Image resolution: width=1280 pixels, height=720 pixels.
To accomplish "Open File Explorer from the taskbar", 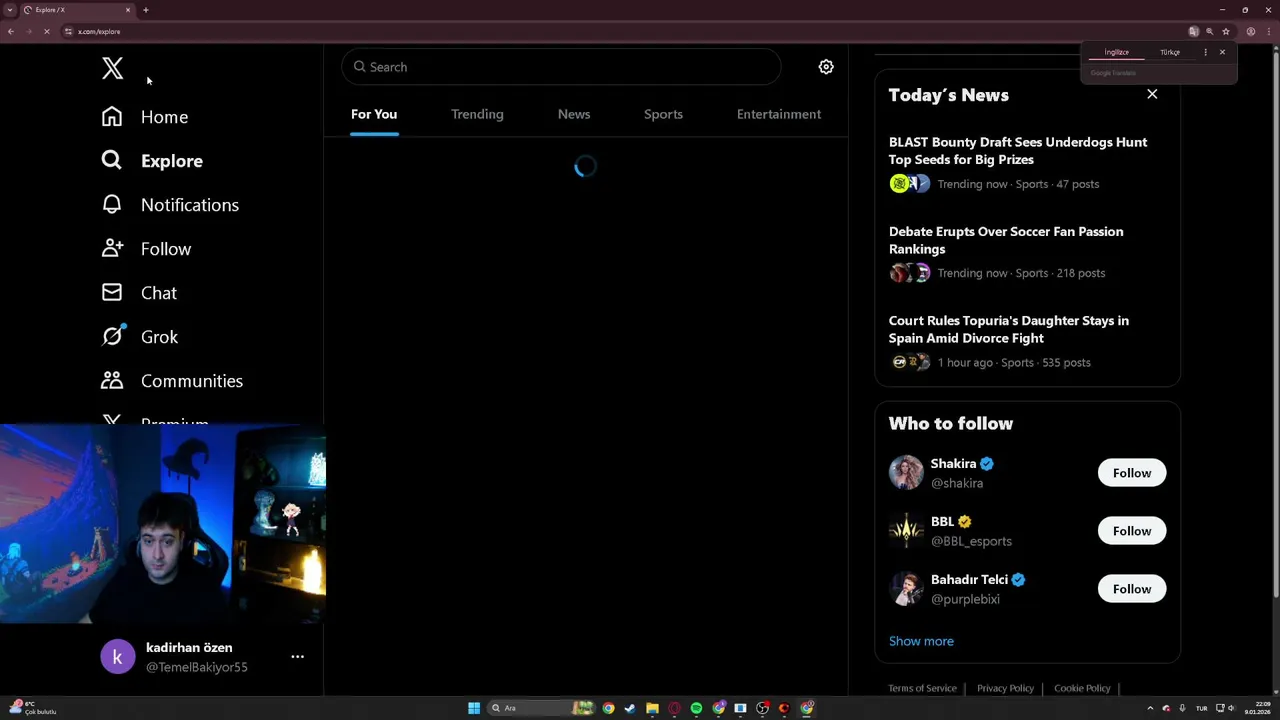I will point(652,708).
